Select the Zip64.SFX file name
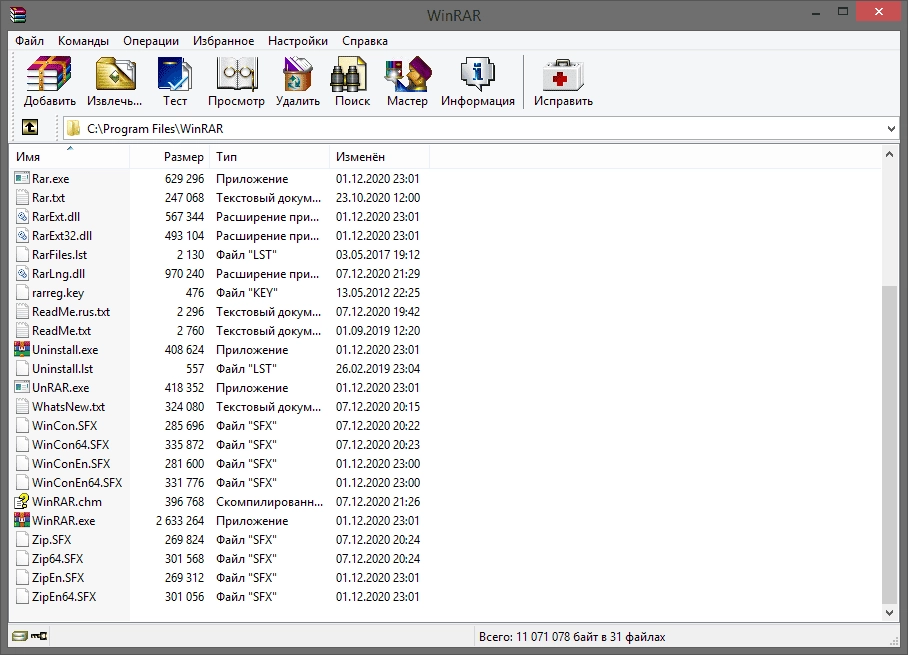The width and height of the screenshot is (908, 655). 57,559
